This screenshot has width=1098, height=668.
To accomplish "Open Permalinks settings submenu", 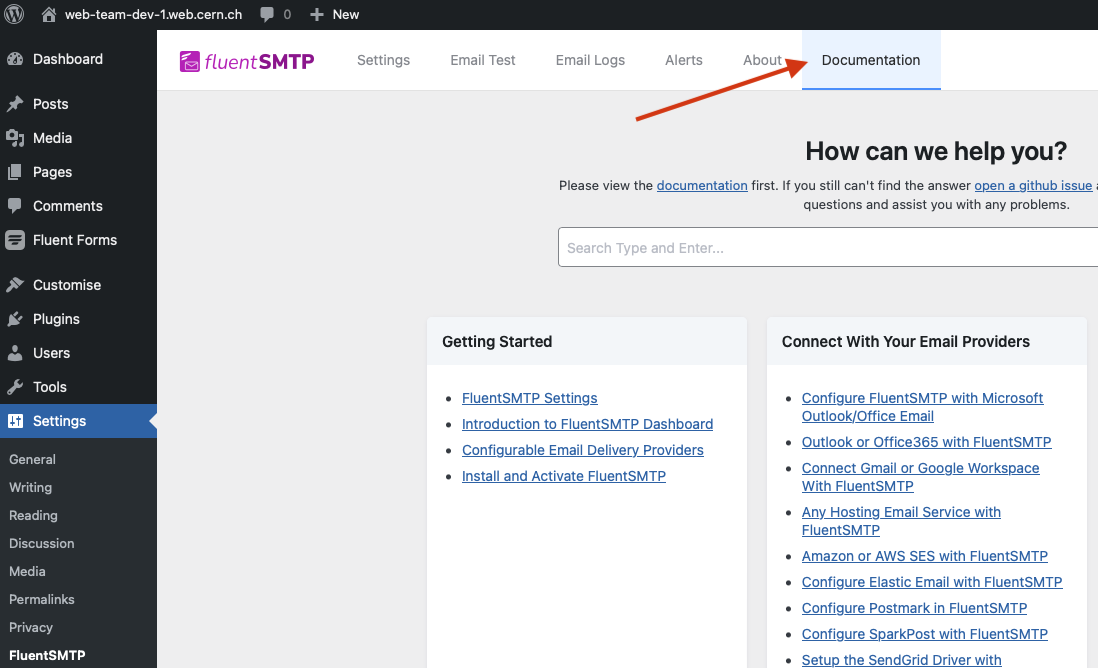I will [x=41, y=599].
